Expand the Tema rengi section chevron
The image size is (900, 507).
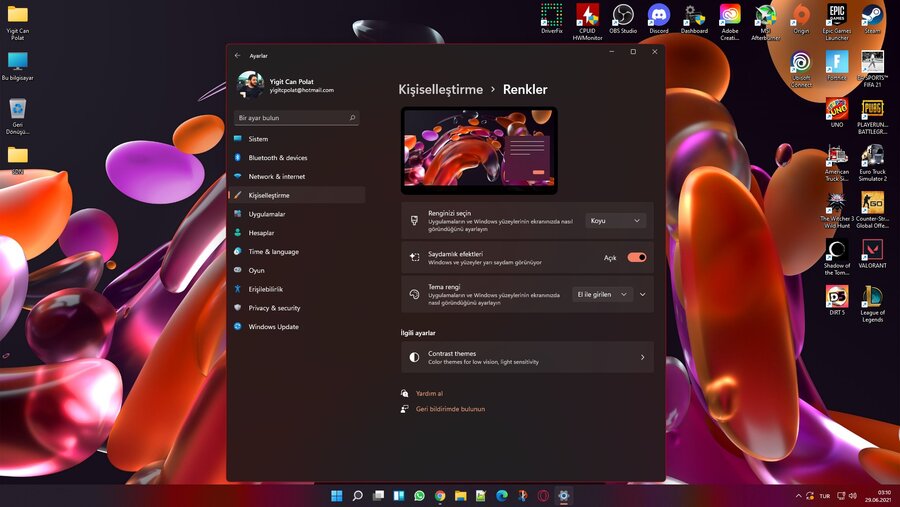coord(643,294)
